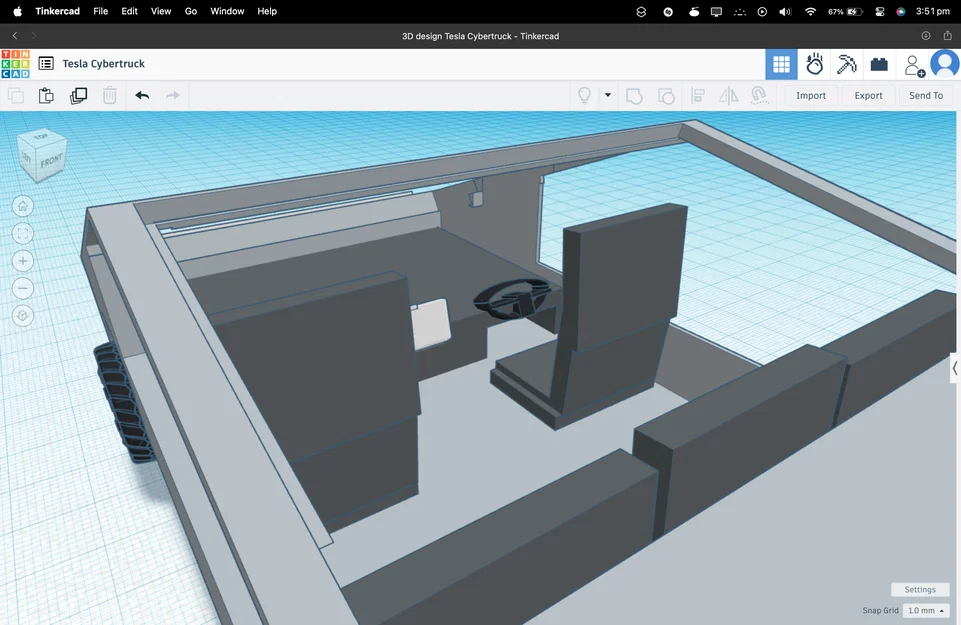Click the view cube FRONT face
The image size is (961, 625).
click(51, 162)
